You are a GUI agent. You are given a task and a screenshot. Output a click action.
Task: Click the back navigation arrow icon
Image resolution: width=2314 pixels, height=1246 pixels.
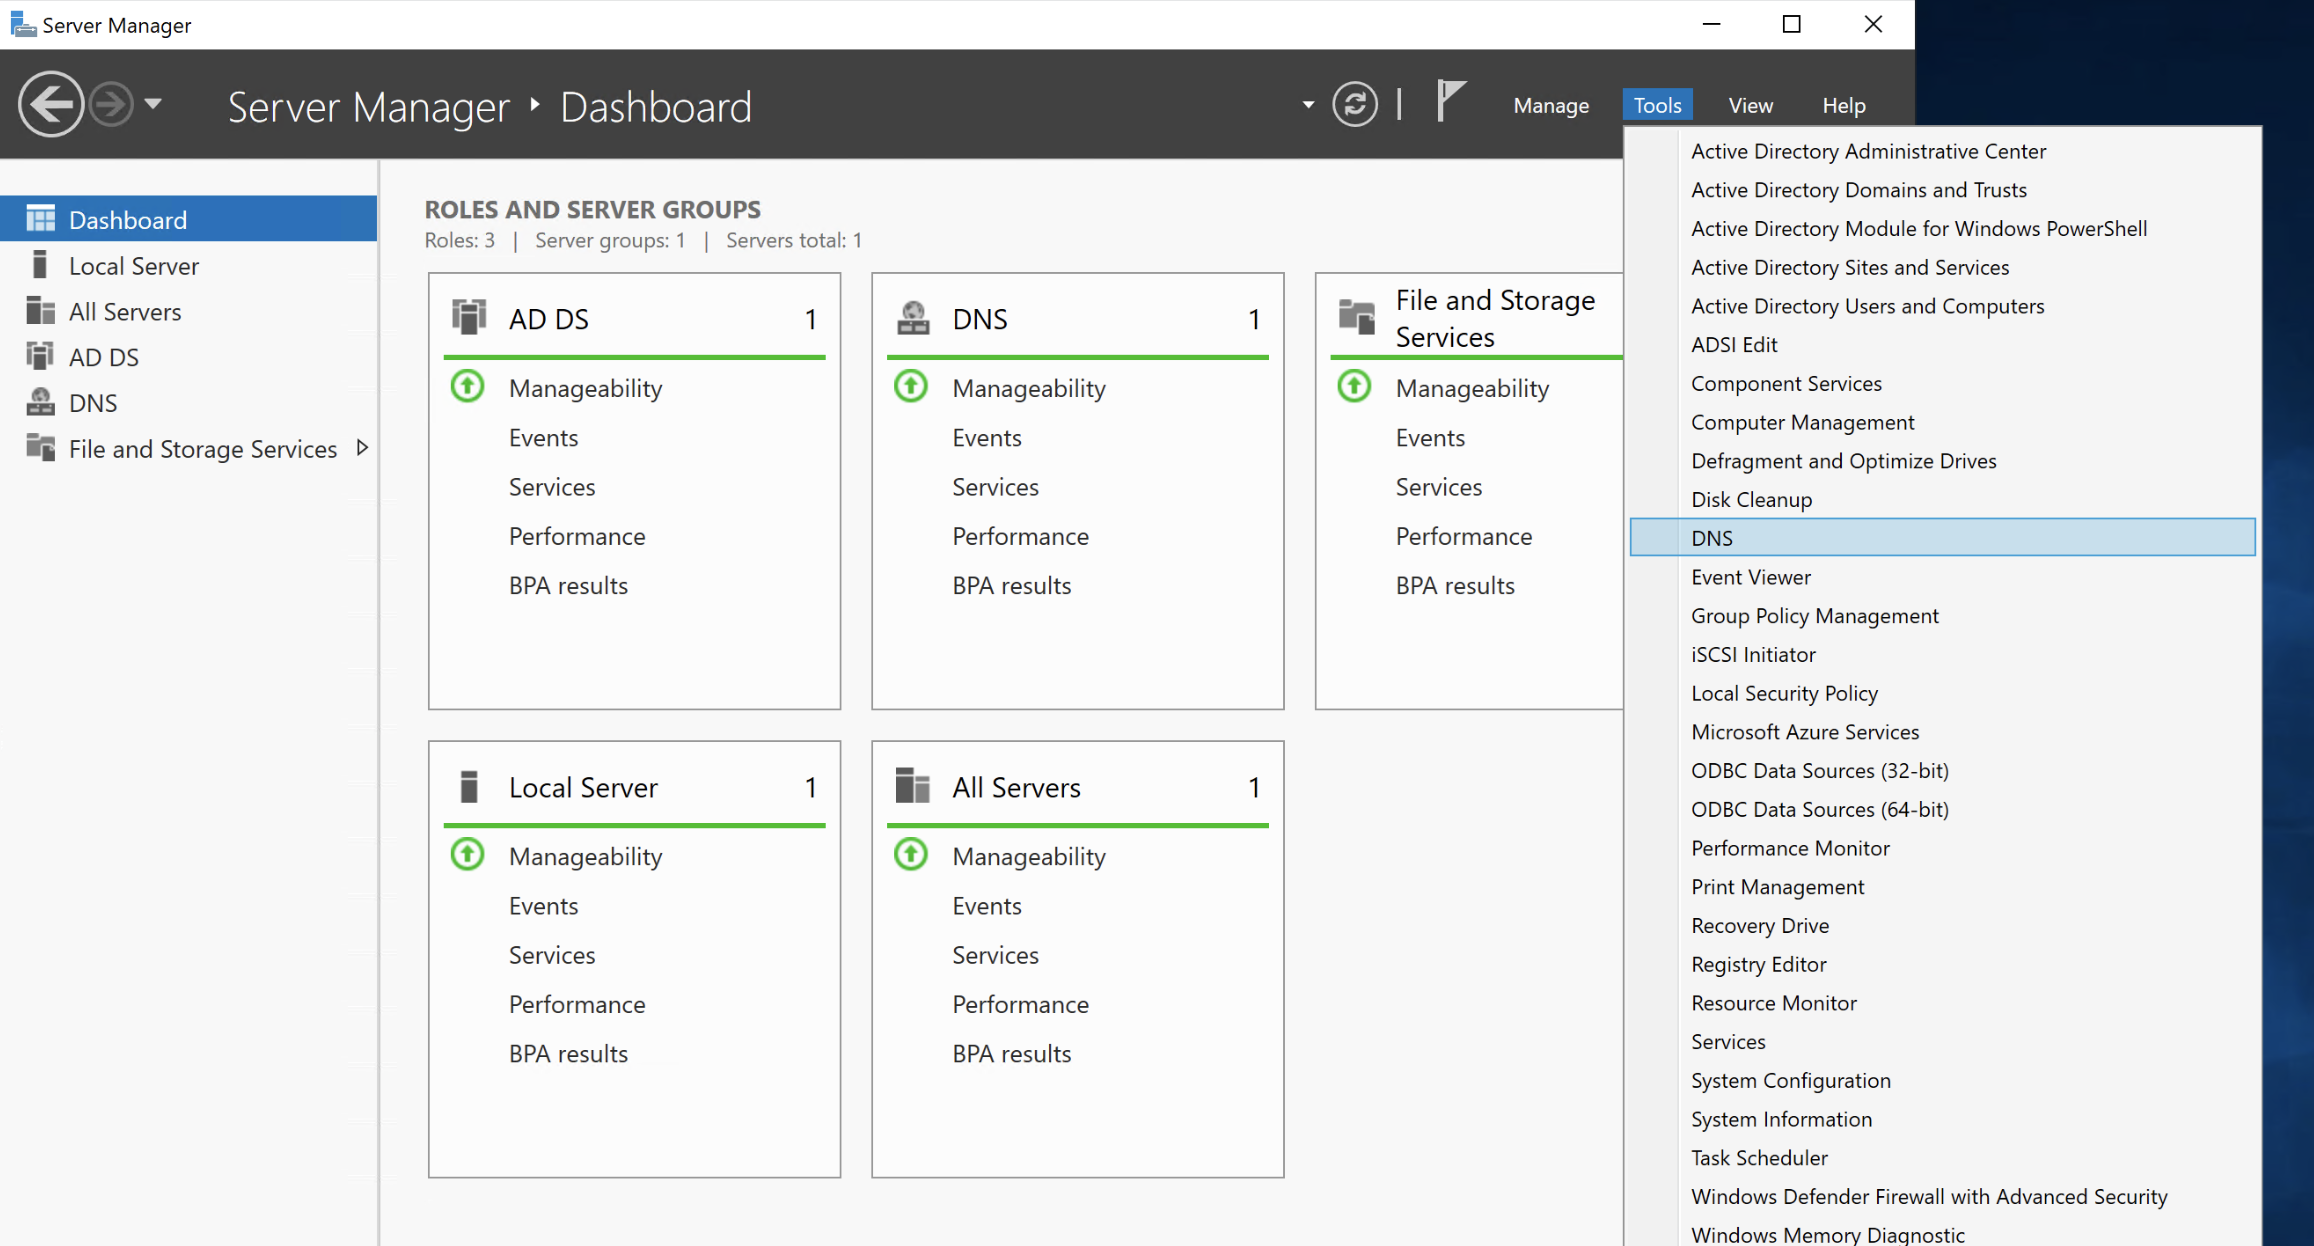pyautogui.click(x=50, y=104)
